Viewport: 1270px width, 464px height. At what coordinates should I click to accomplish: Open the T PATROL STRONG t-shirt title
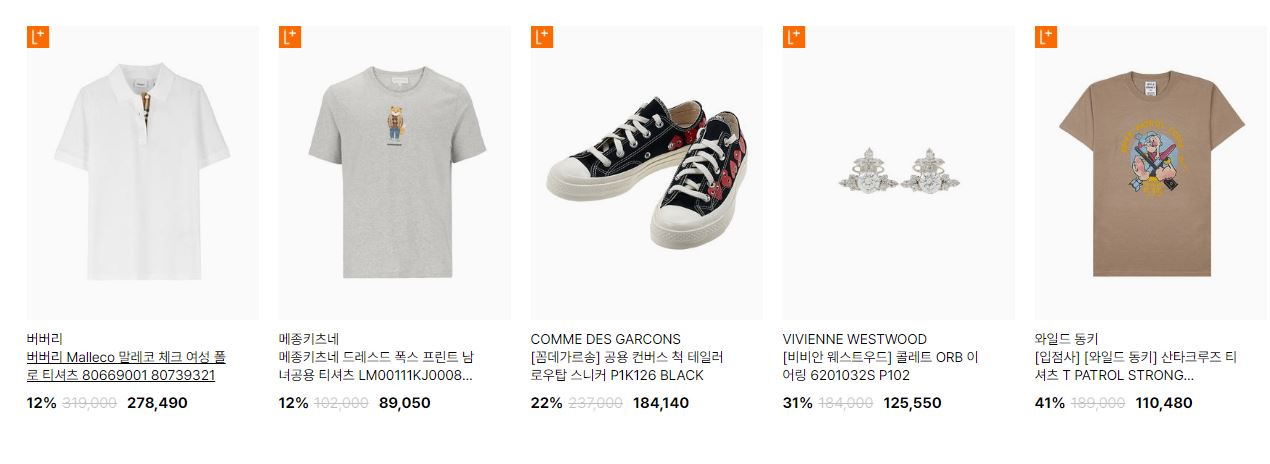tap(1137, 366)
